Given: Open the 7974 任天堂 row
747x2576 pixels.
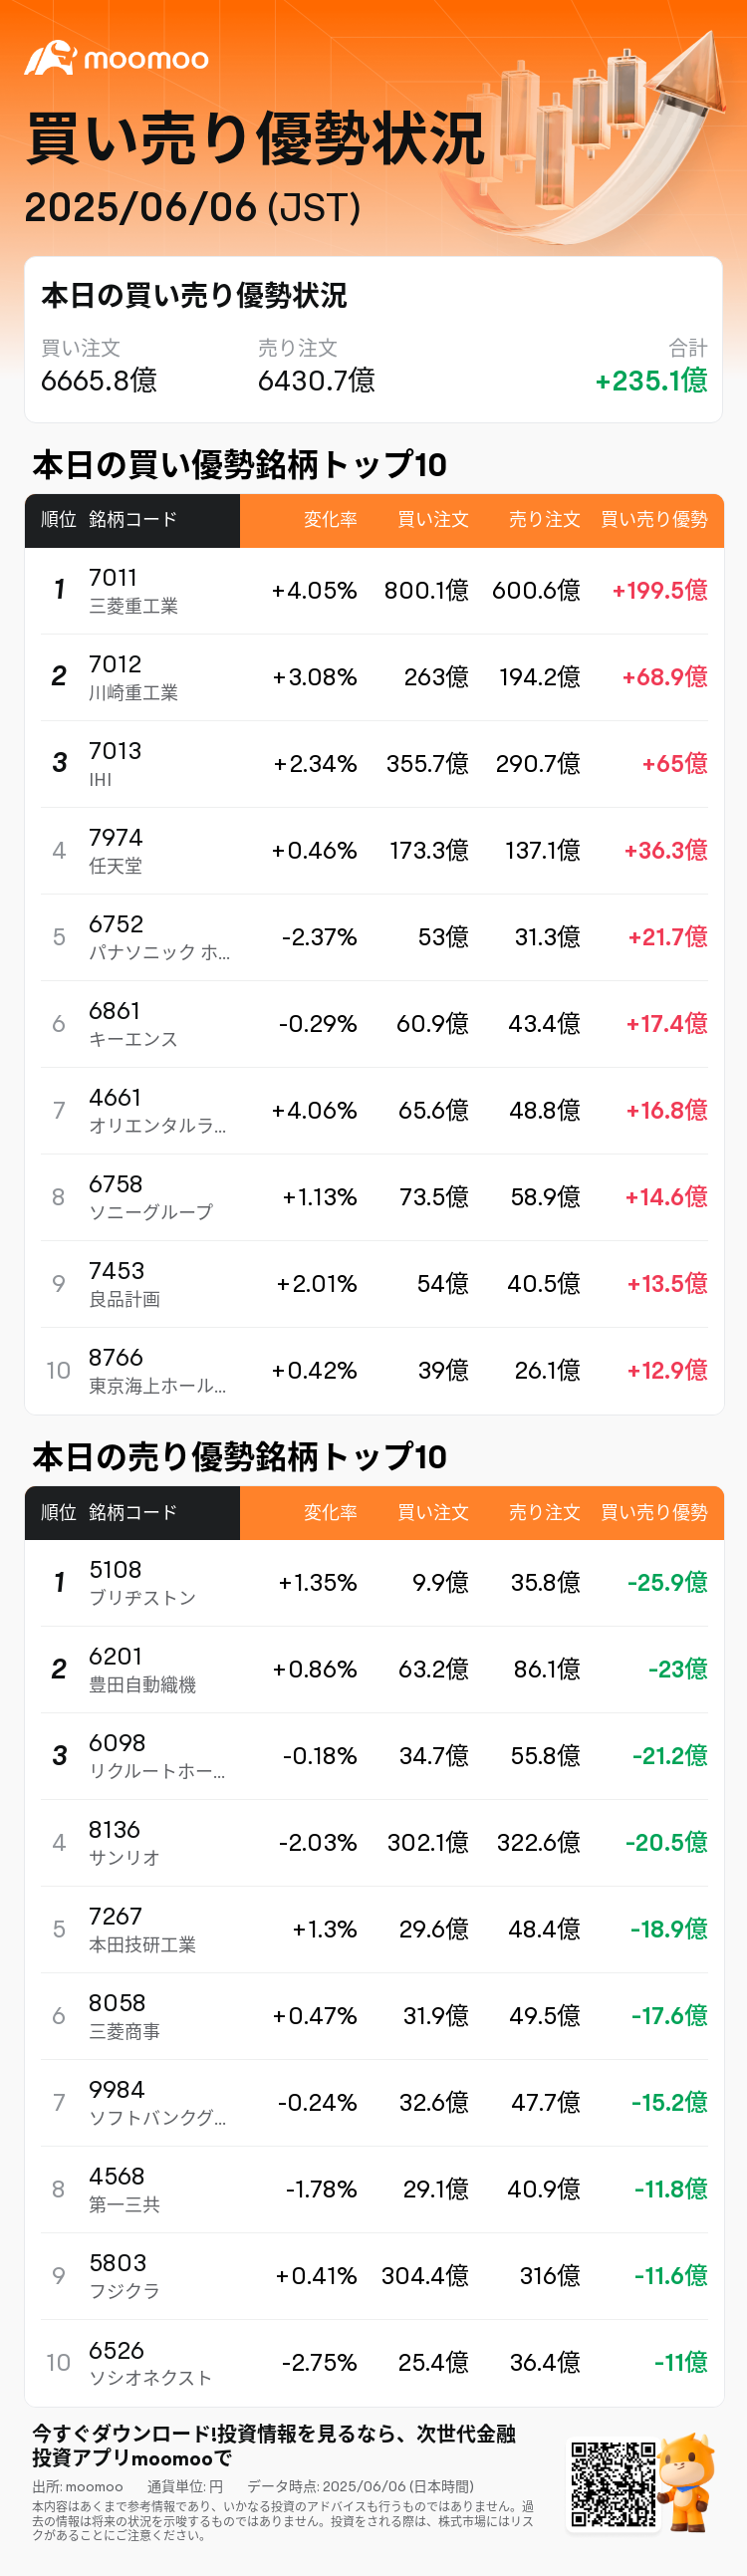Looking at the screenshot, I should click(x=374, y=850).
